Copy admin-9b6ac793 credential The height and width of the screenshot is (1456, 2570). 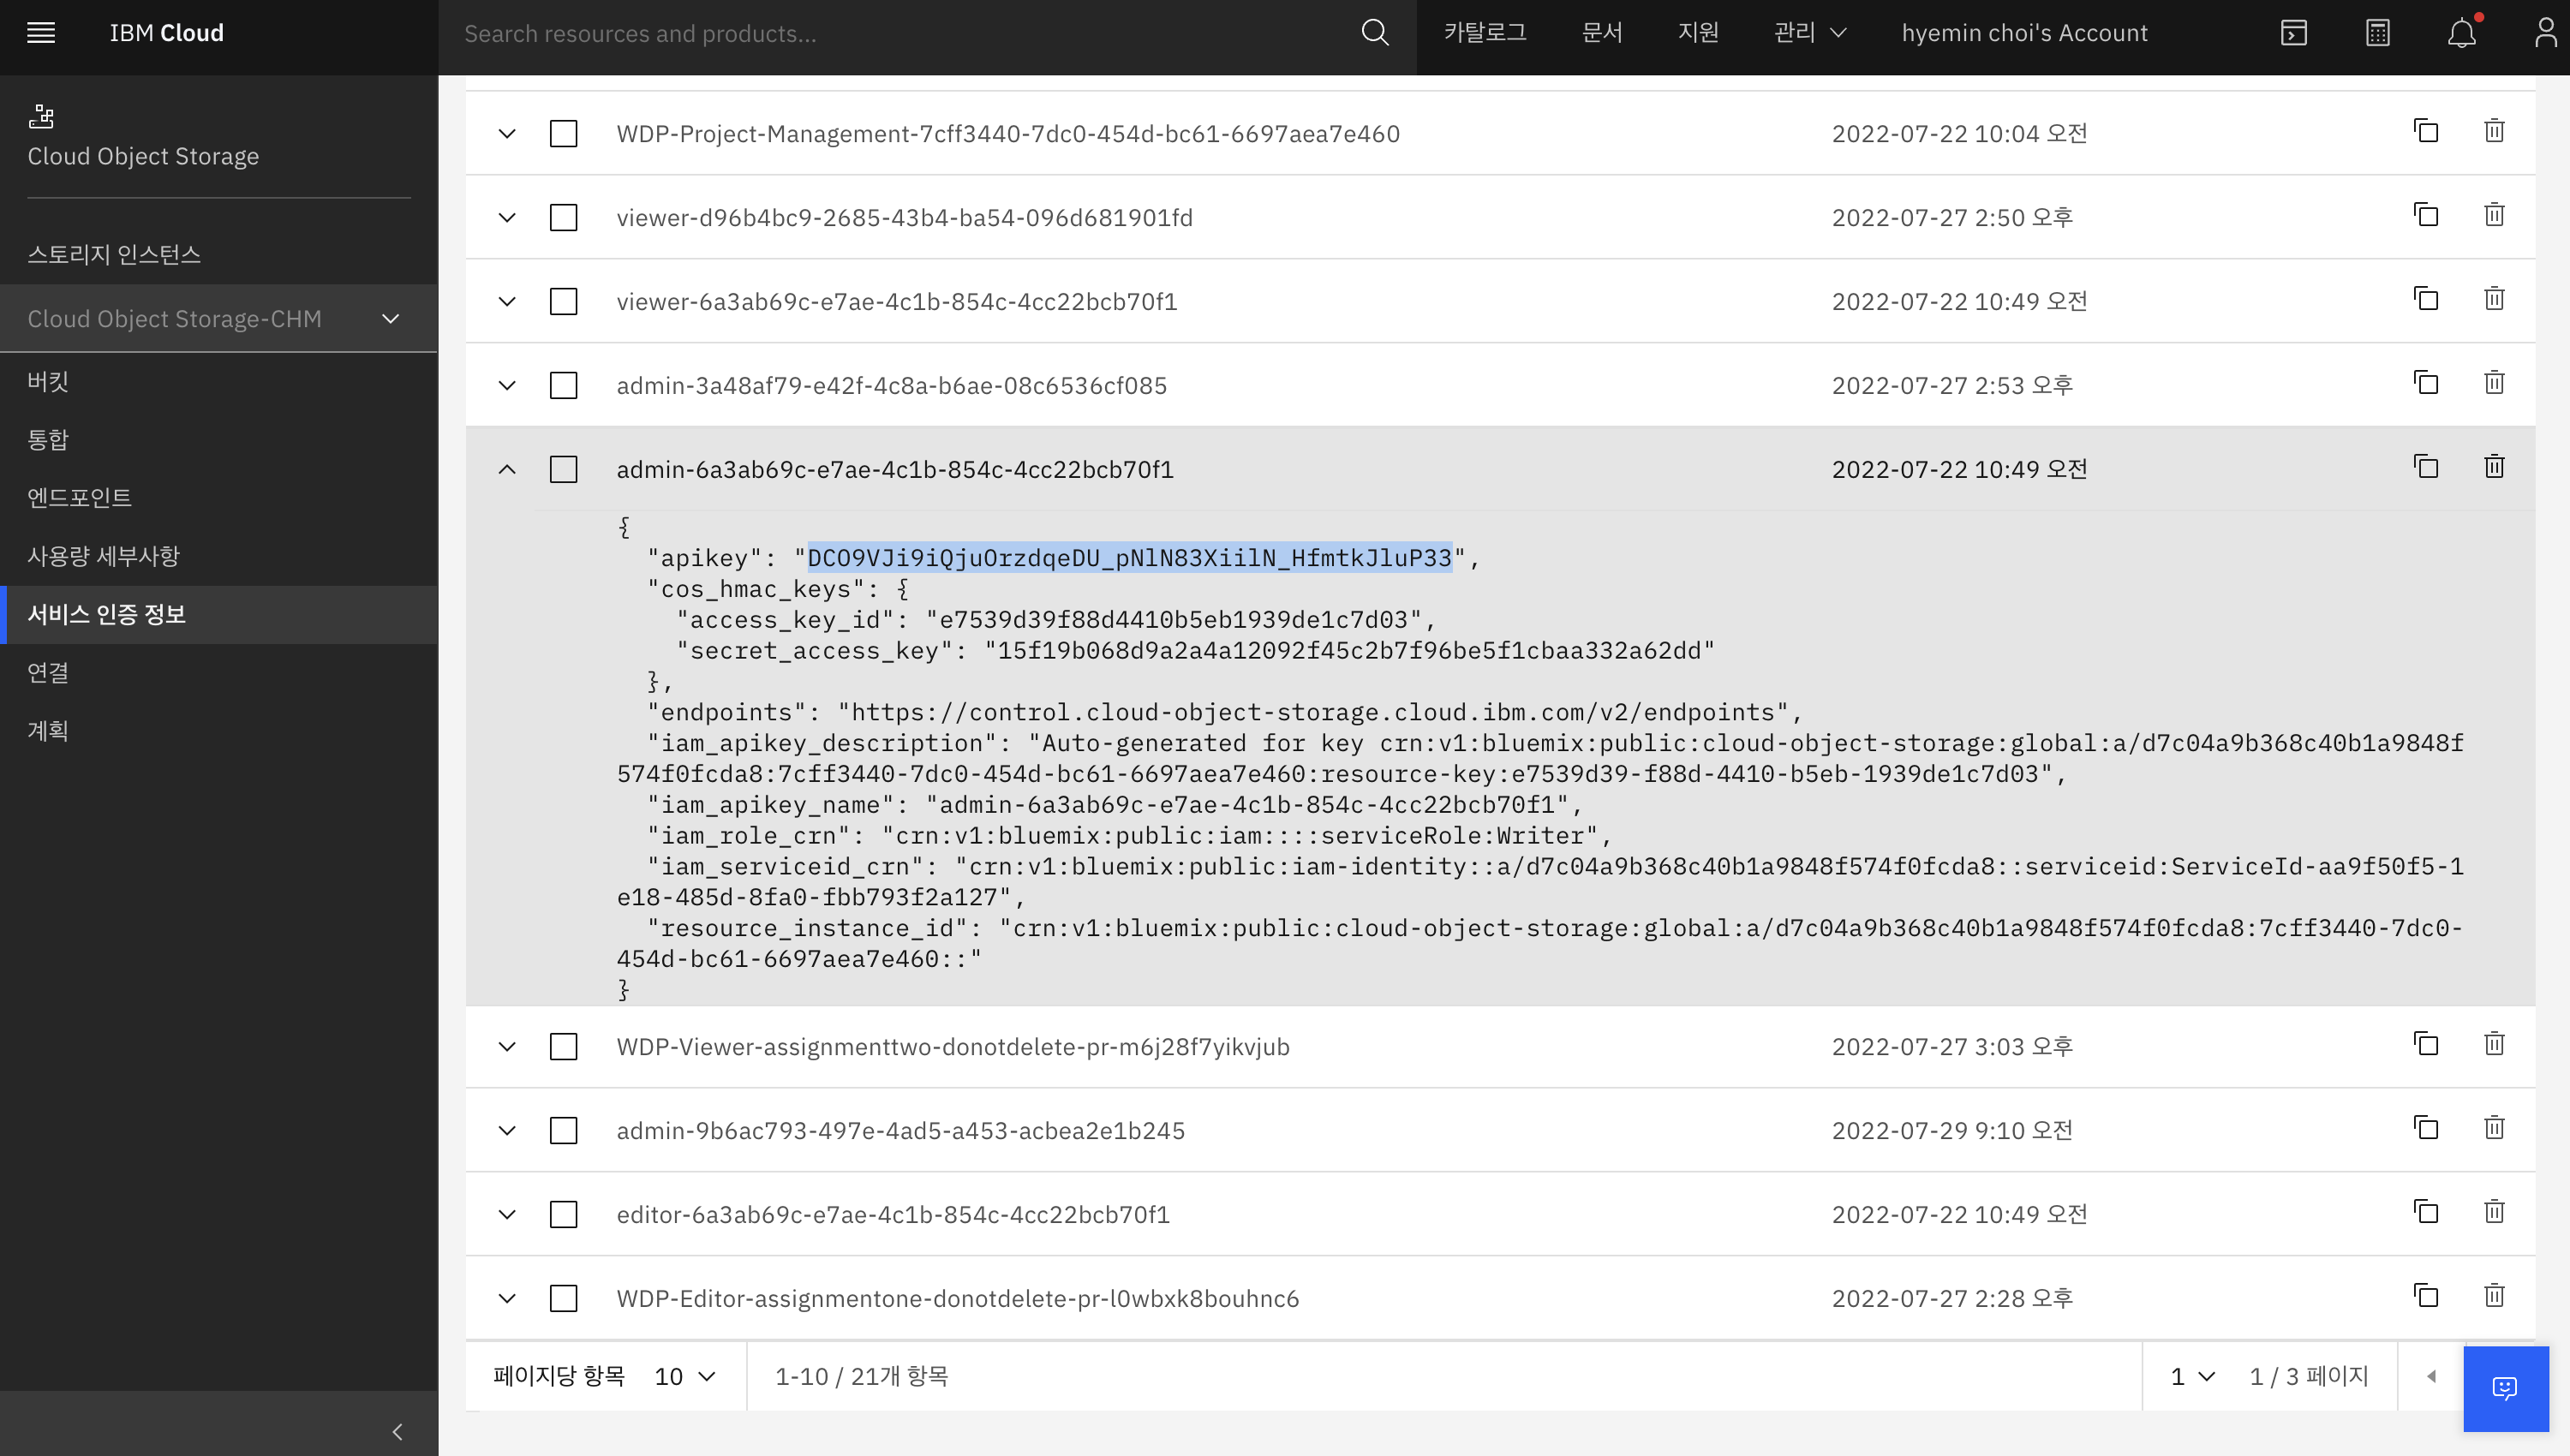coord(2426,1128)
